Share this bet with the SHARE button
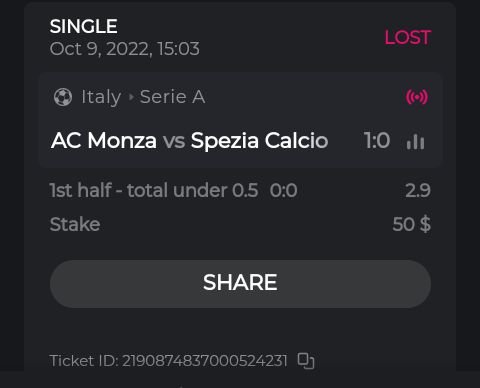The width and height of the screenshot is (480, 388). coord(240,284)
